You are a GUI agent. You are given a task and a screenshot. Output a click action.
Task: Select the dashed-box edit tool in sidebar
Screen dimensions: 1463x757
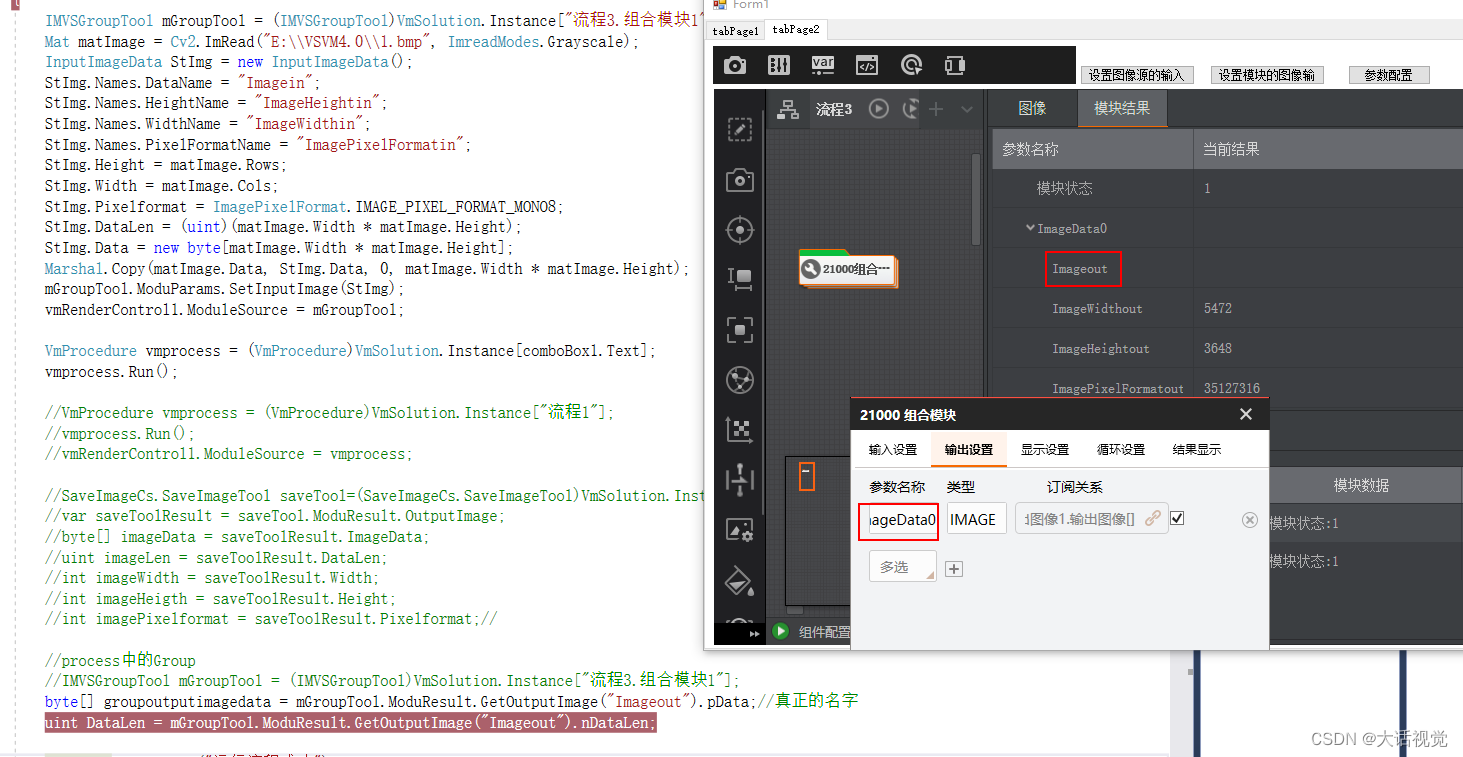(739, 129)
